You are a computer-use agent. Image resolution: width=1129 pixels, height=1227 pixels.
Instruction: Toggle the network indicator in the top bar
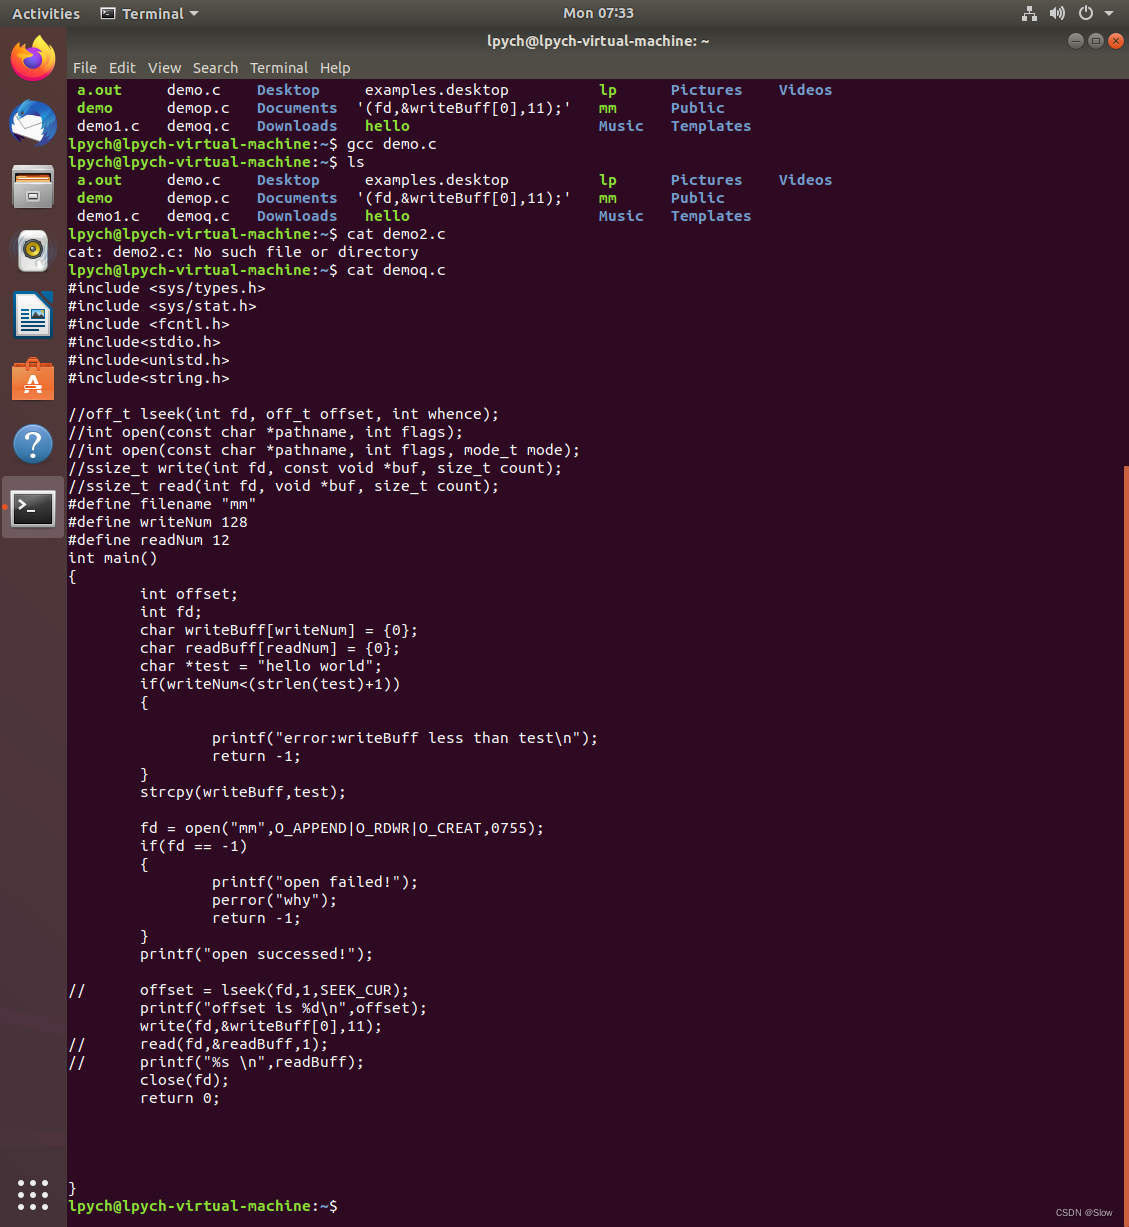click(1029, 13)
